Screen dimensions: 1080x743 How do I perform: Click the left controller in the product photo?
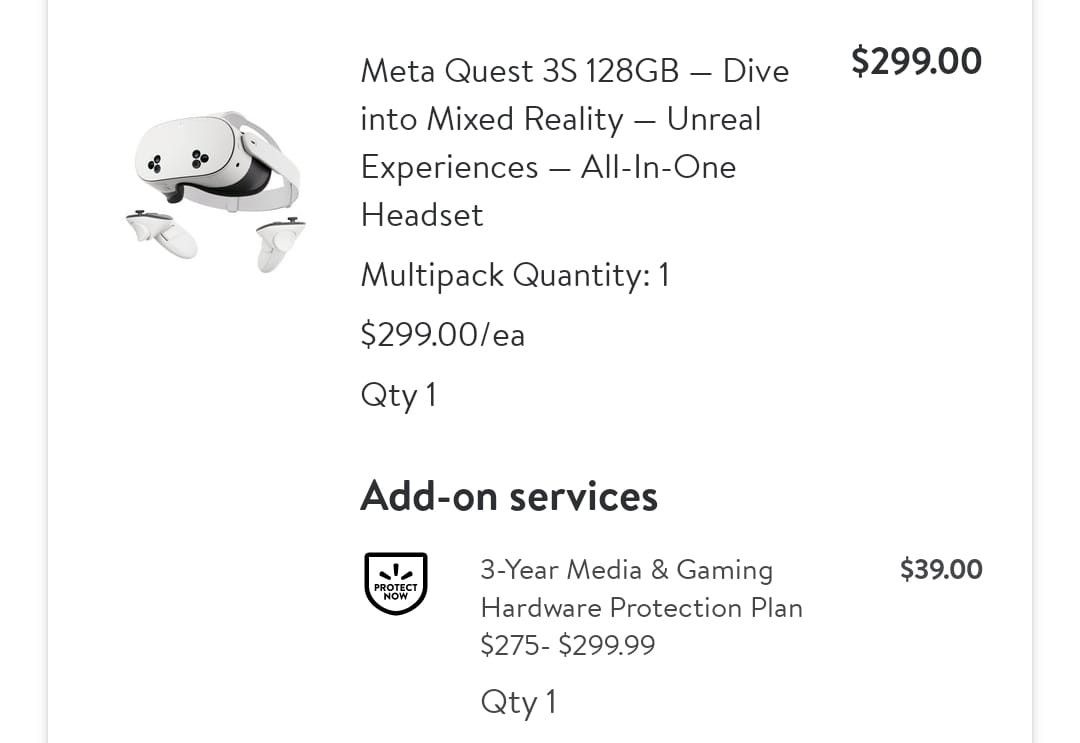pyautogui.click(x=162, y=234)
